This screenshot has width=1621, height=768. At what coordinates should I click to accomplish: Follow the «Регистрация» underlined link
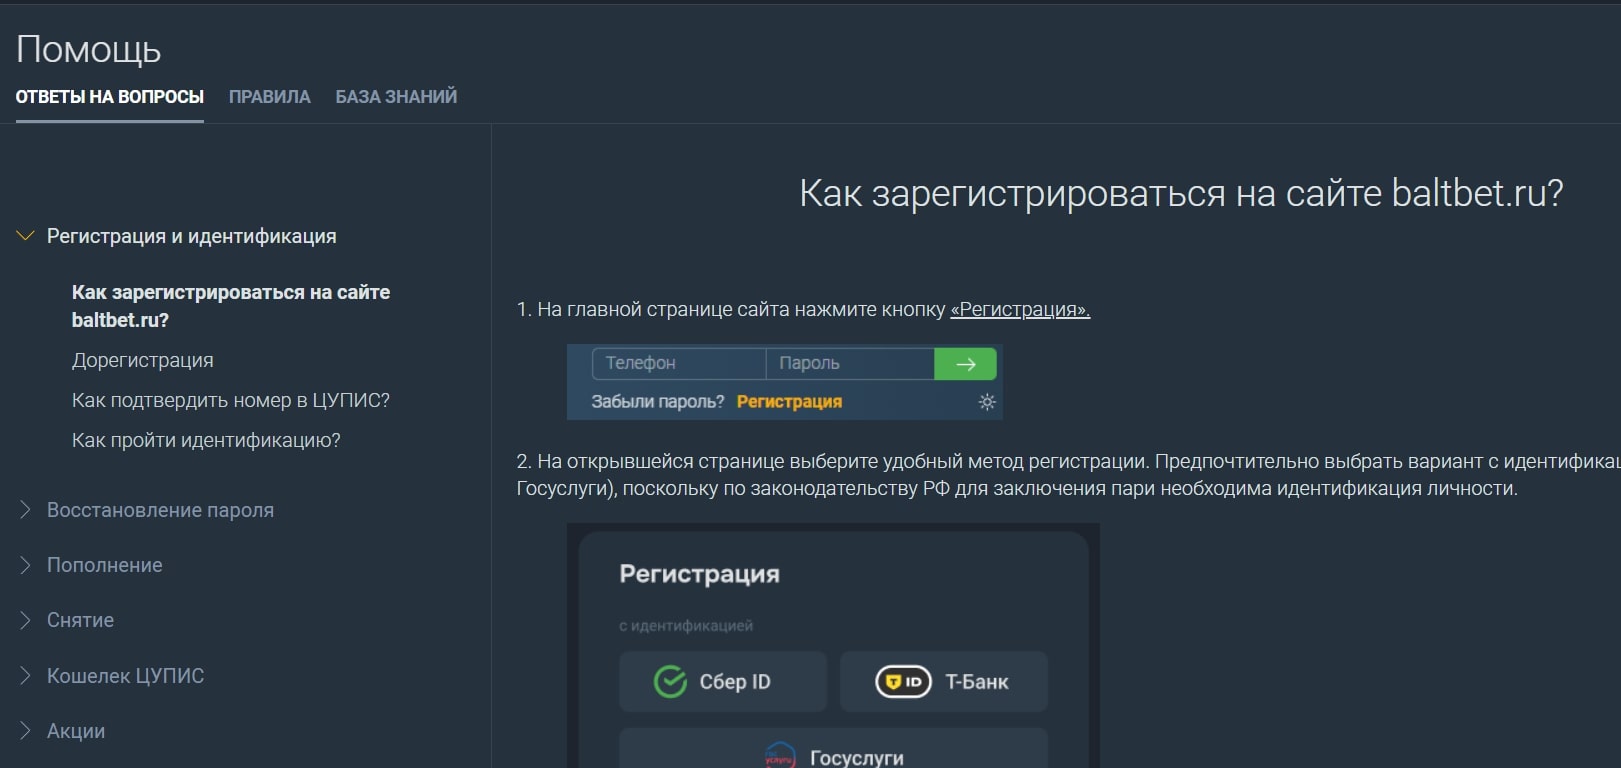(1020, 310)
